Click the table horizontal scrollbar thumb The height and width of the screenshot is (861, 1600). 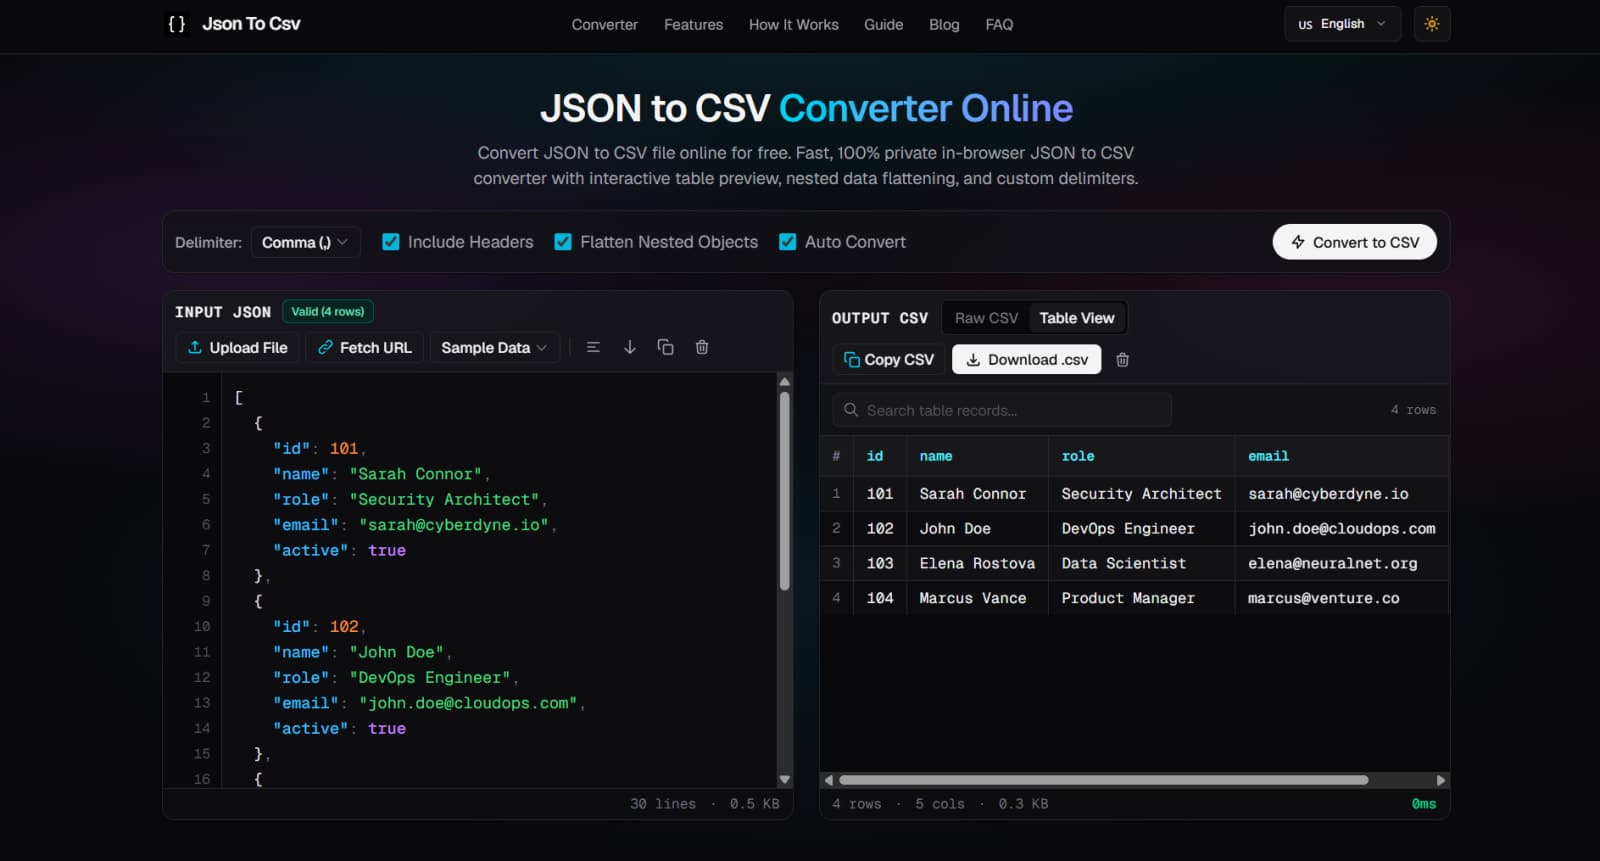click(1103, 780)
